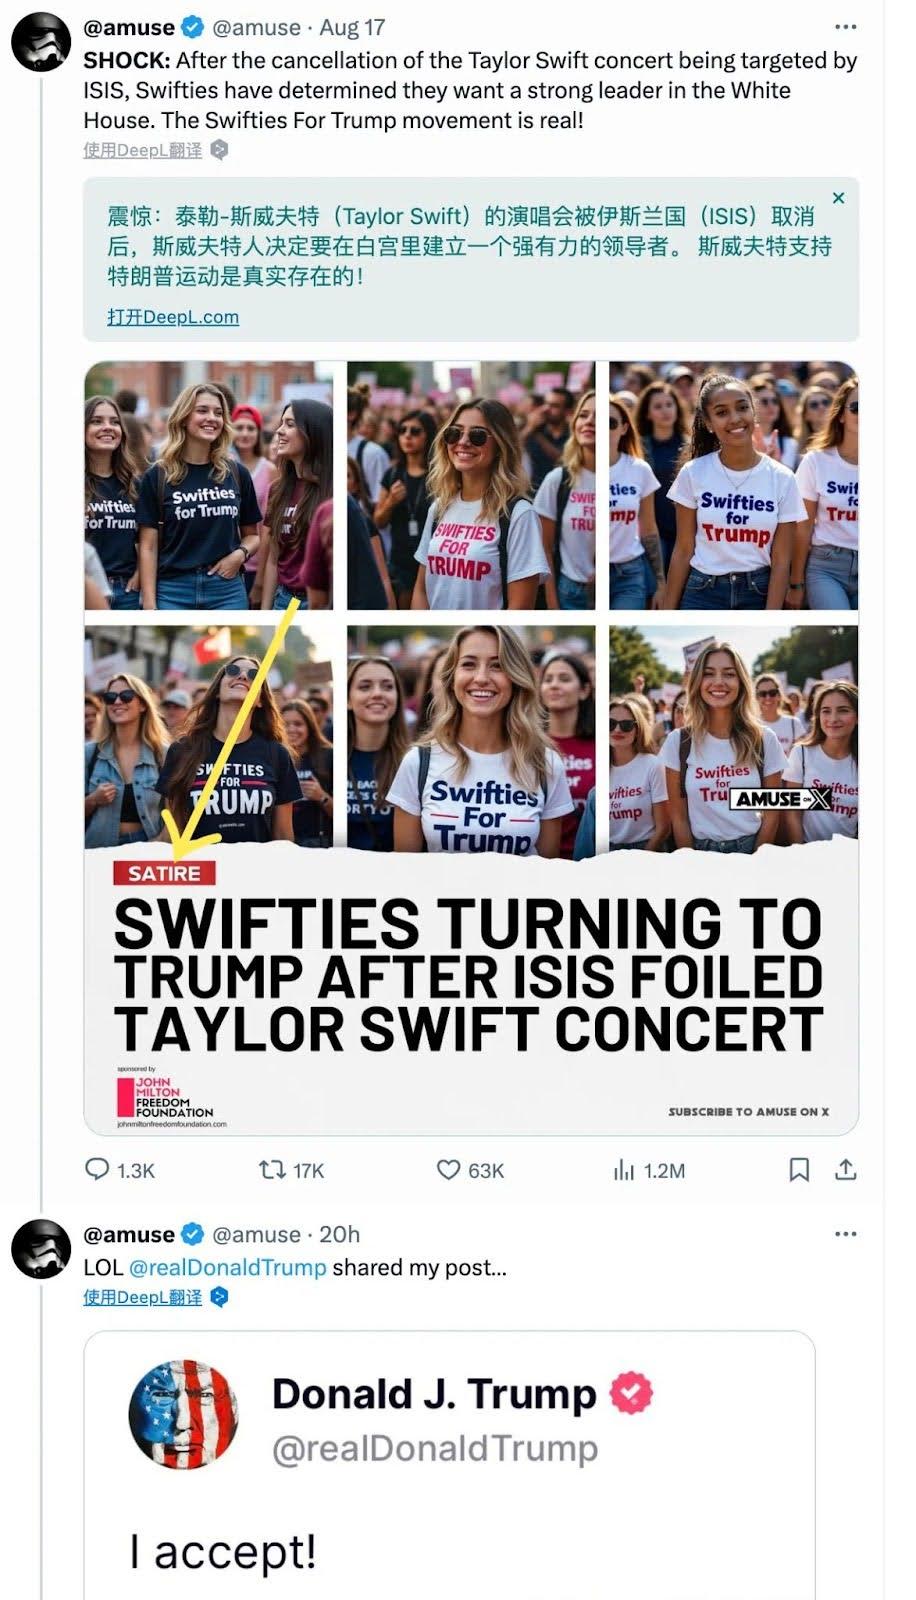Click the repost icon showing 17K
The width and height of the screenshot is (916, 1600).
tap(271, 1169)
